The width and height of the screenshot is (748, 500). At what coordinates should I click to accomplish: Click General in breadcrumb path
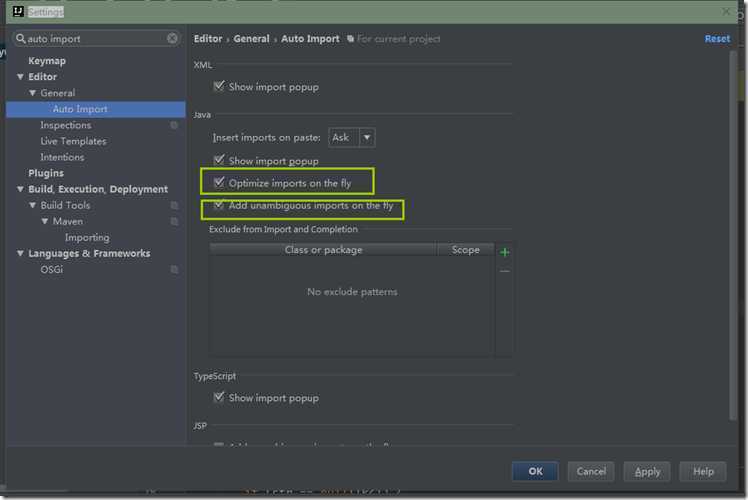point(251,39)
